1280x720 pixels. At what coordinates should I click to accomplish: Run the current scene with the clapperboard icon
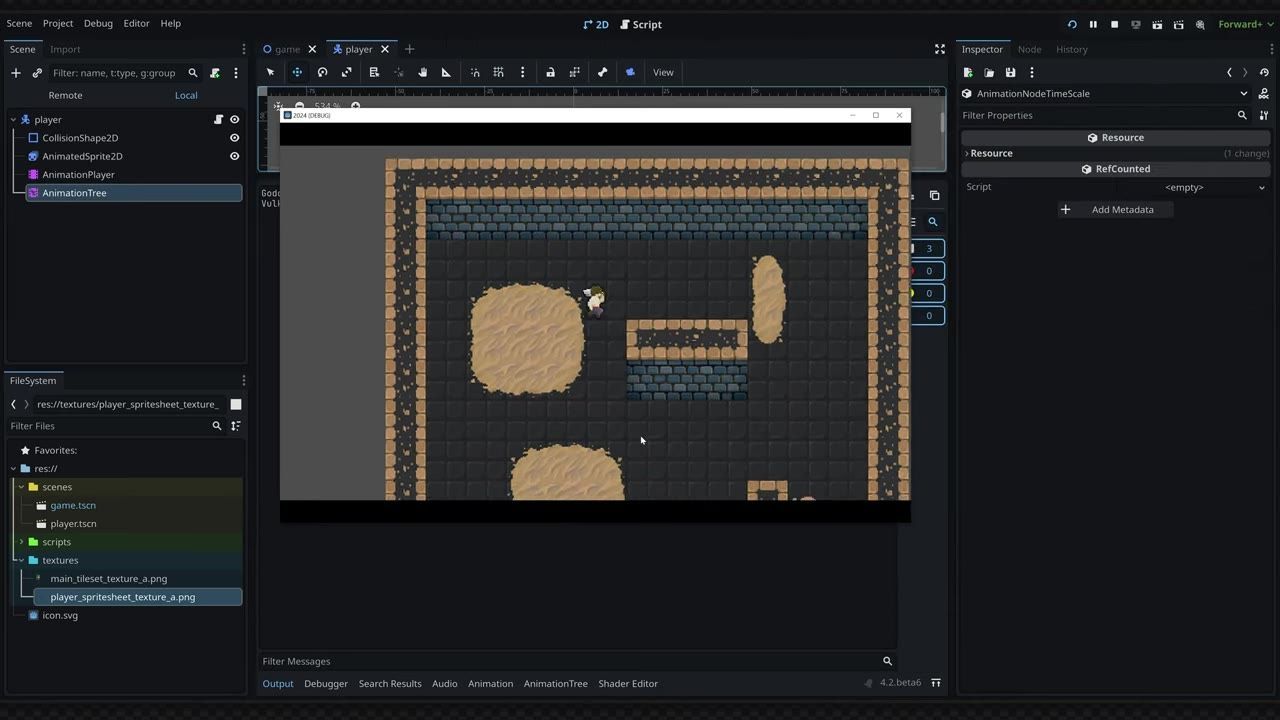tap(1157, 24)
